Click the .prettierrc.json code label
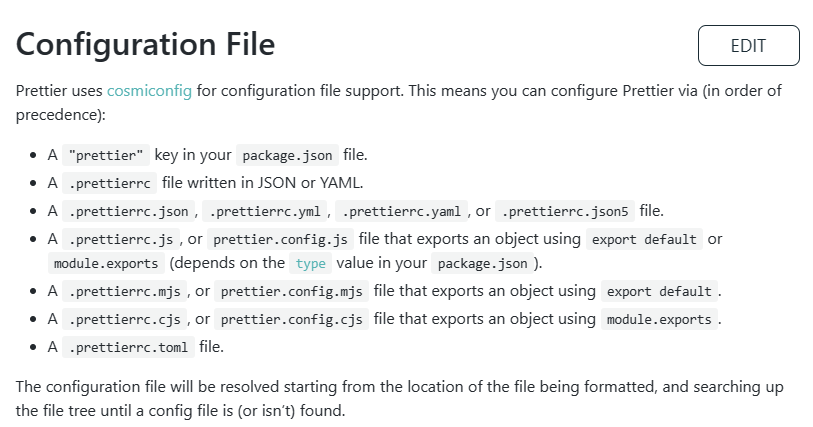Screen dimensions: 813x427 tap(129, 211)
